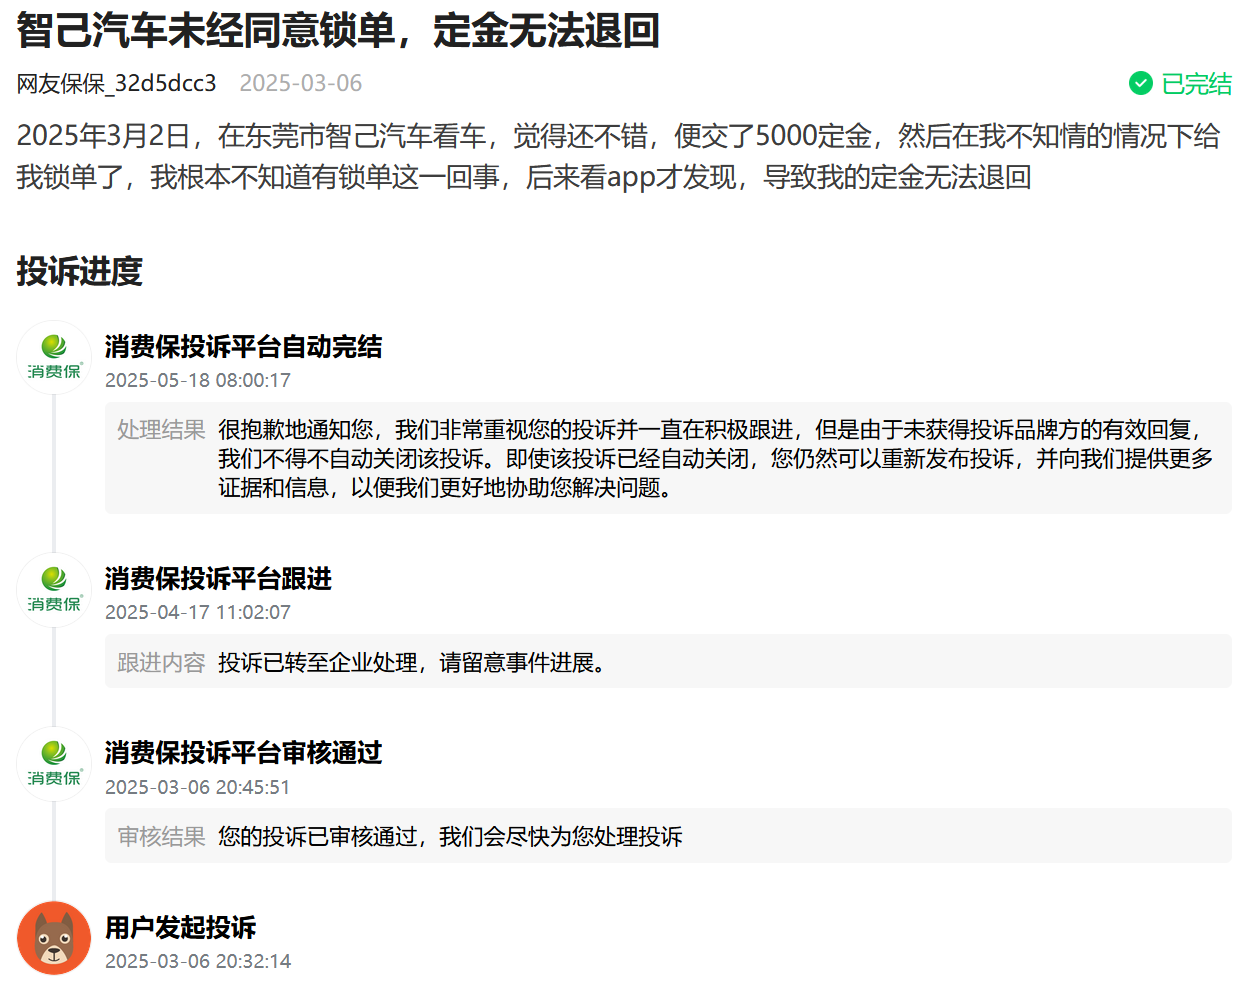Click the dog avatar beside 用户发起投诉
The width and height of the screenshot is (1248, 1005).
54,938
